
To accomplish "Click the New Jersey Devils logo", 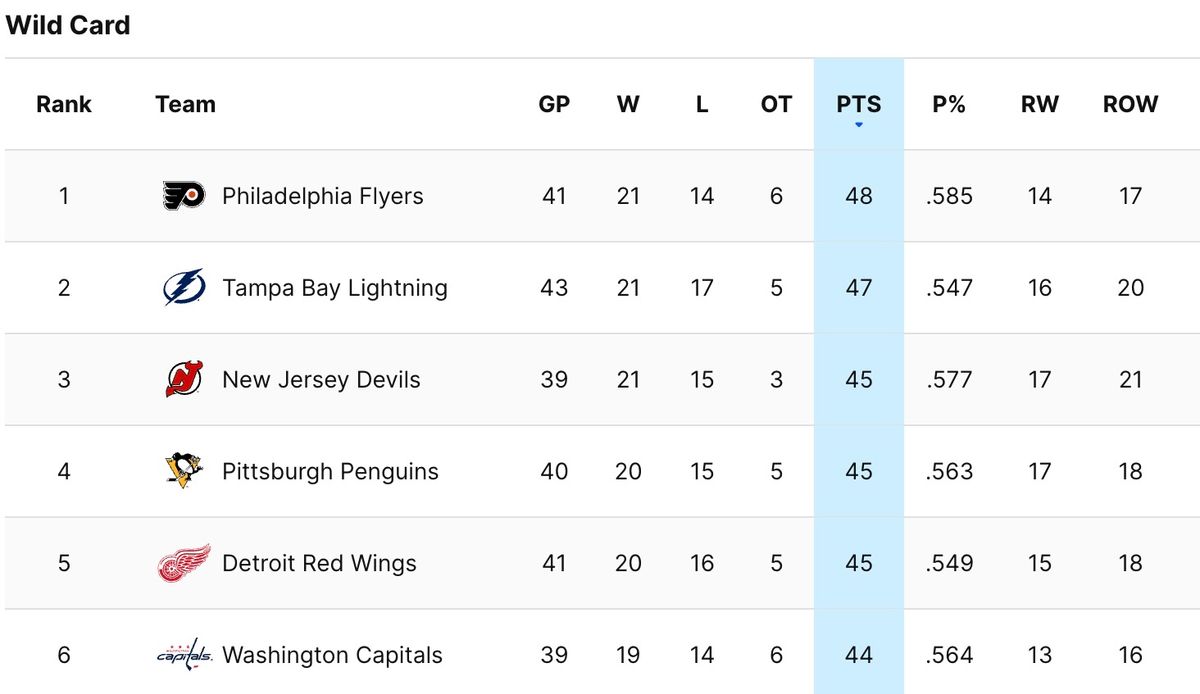I will (x=184, y=380).
